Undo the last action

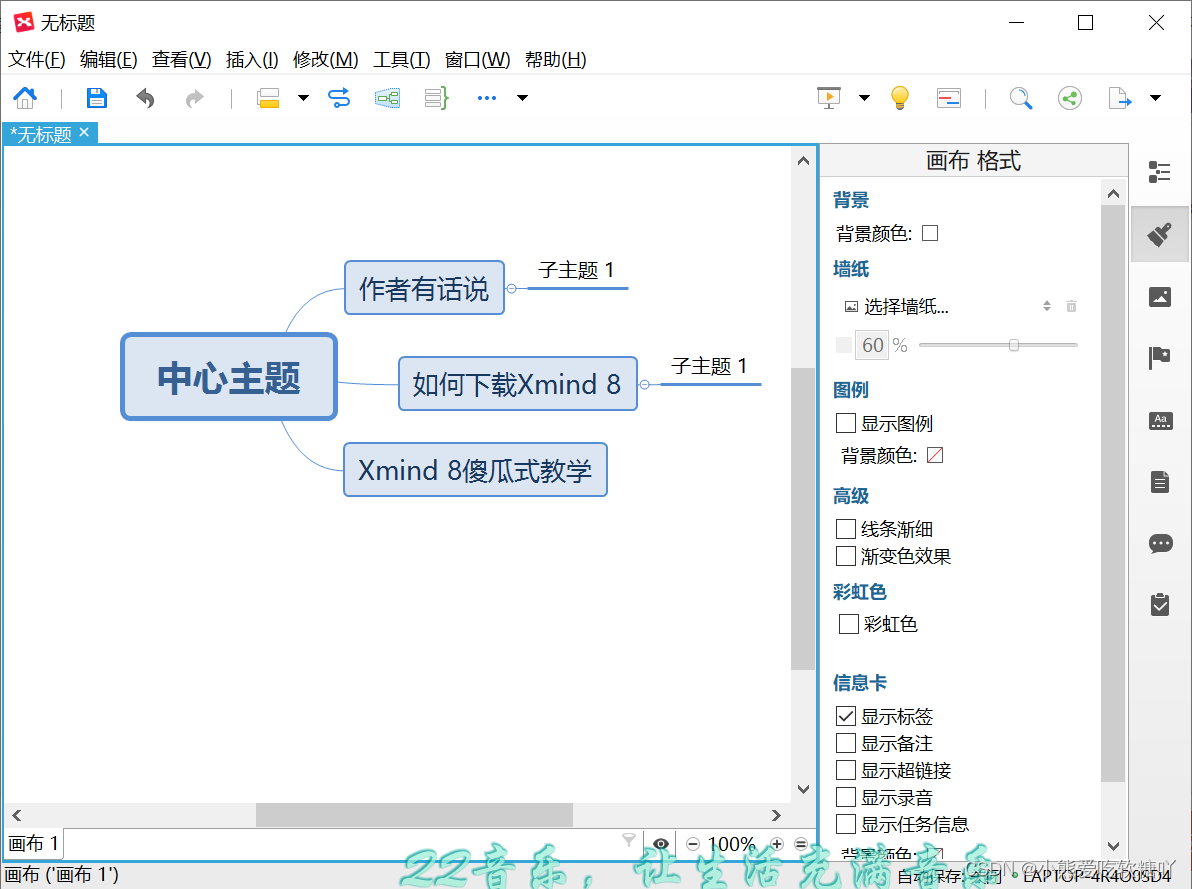[x=145, y=98]
